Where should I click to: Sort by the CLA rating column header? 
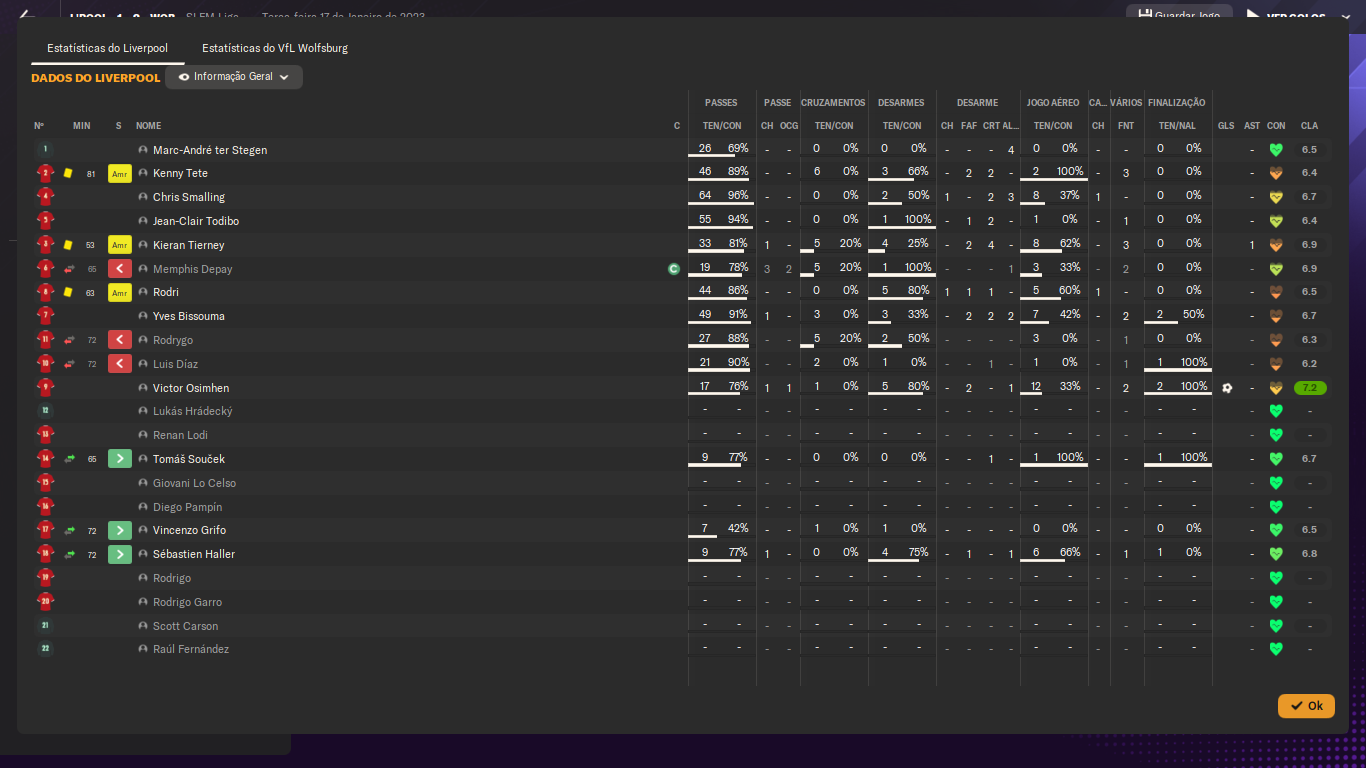pyautogui.click(x=1309, y=126)
